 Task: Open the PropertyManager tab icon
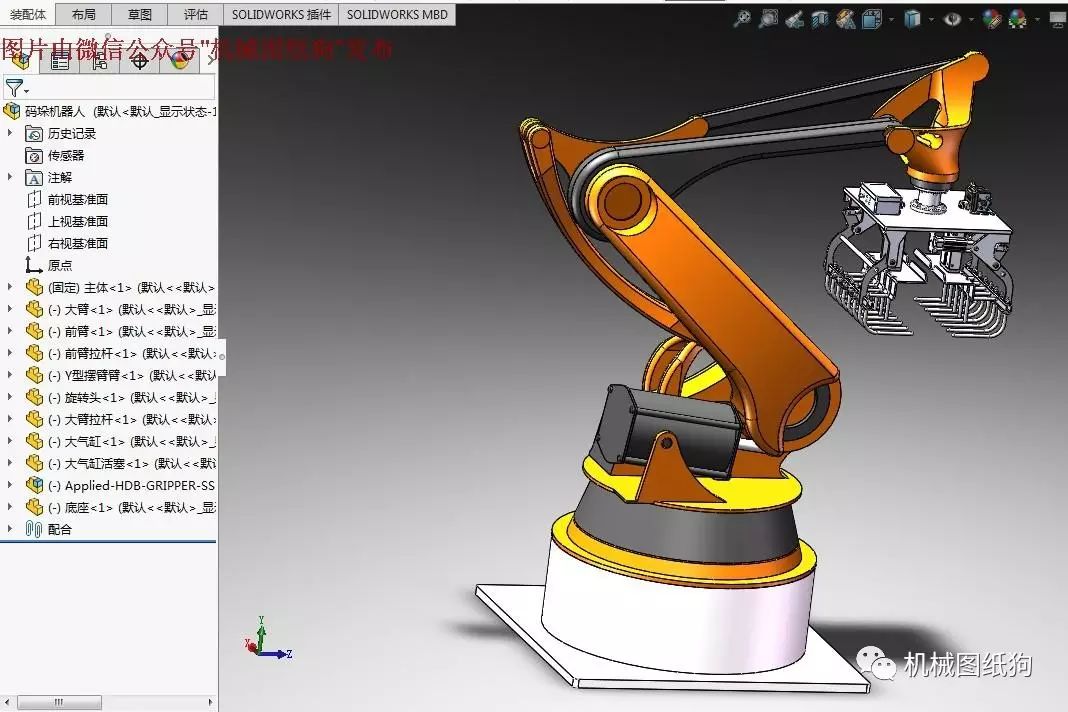(x=60, y=61)
